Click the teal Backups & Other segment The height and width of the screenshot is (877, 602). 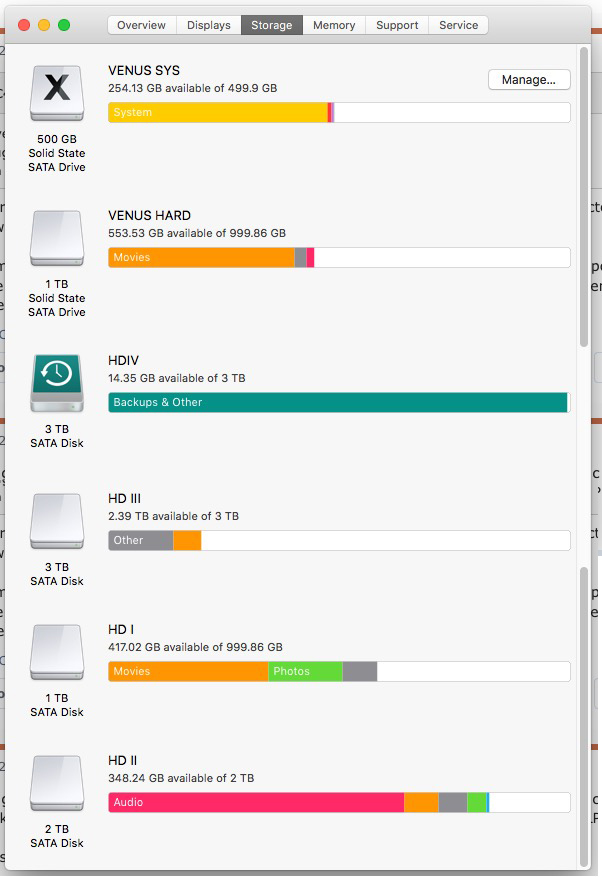[338, 403]
